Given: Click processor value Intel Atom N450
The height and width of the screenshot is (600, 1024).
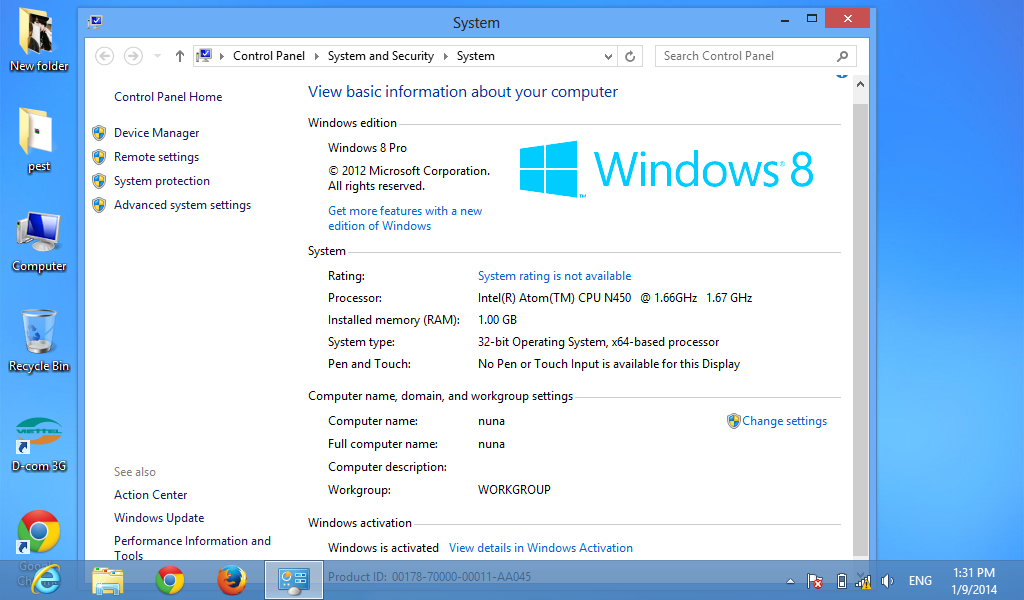Looking at the screenshot, I should pos(615,298).
